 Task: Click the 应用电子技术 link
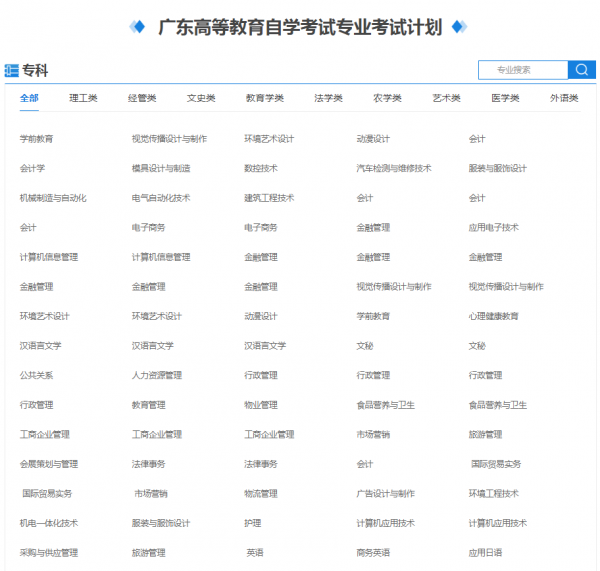coord(494,227)
